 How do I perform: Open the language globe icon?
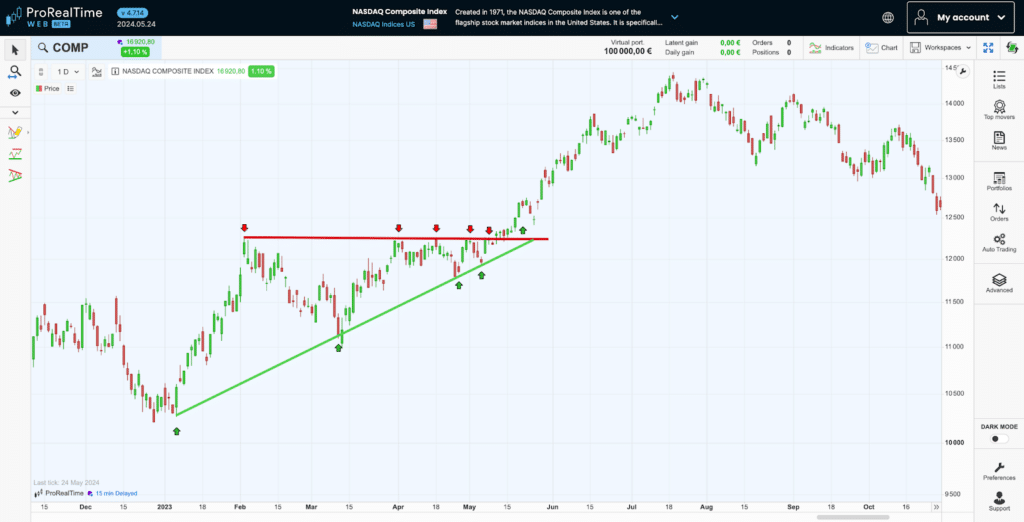click(x=888, y=18)
